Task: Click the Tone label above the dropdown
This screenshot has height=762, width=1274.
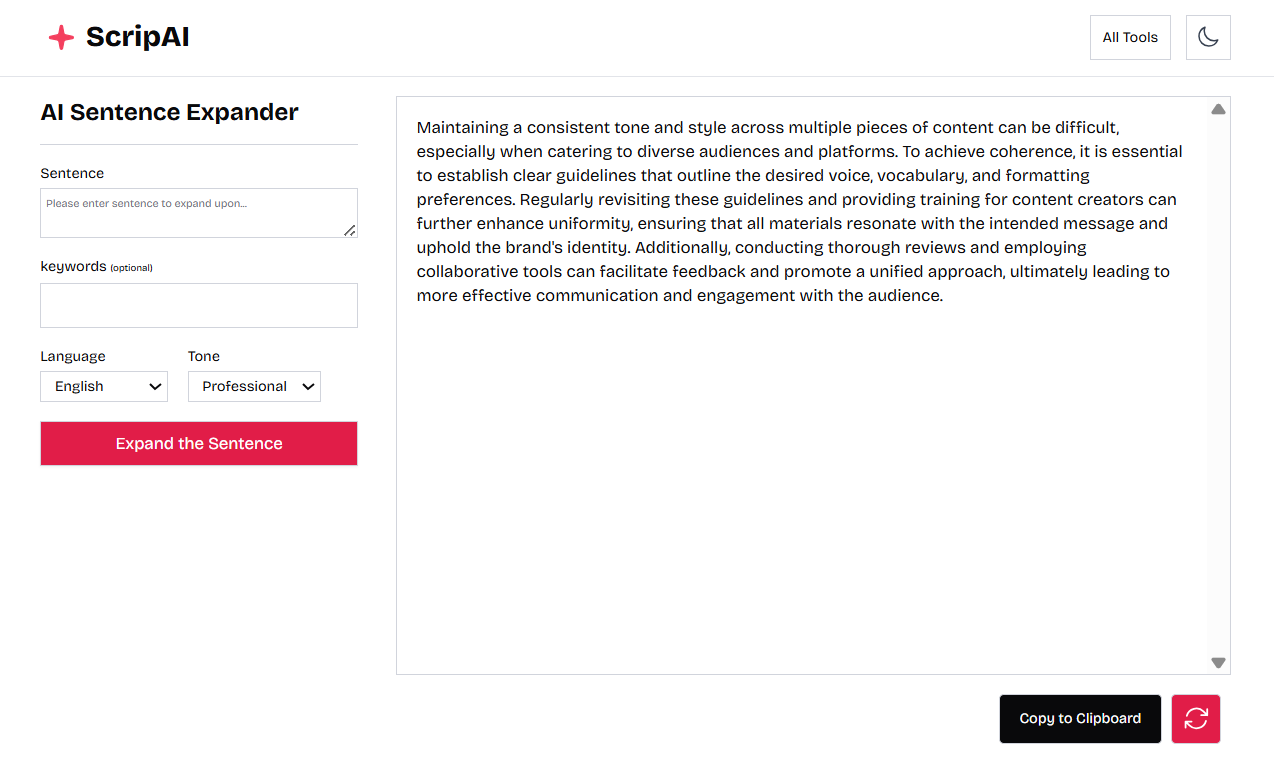Action: (204, 356)
